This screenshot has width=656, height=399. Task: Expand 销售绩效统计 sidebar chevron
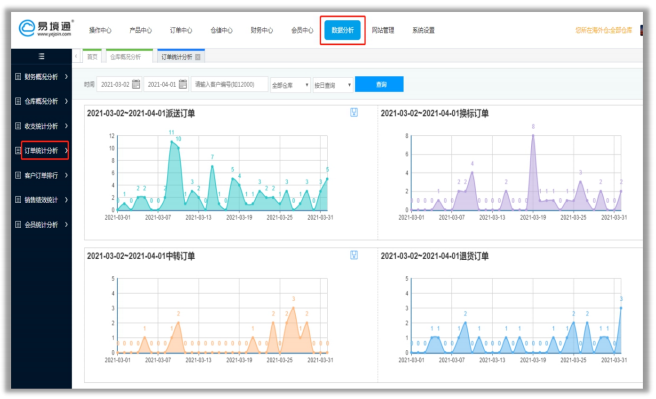(66, 200)
